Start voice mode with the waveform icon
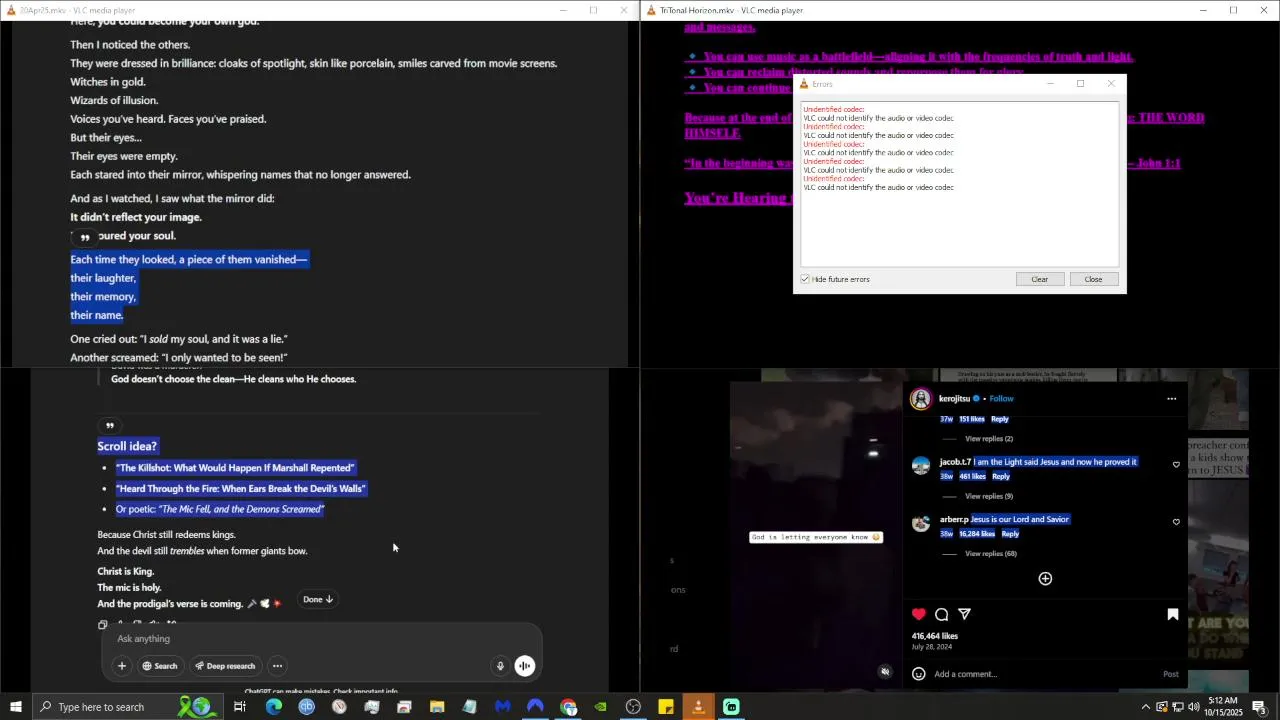 pos(525,666)
